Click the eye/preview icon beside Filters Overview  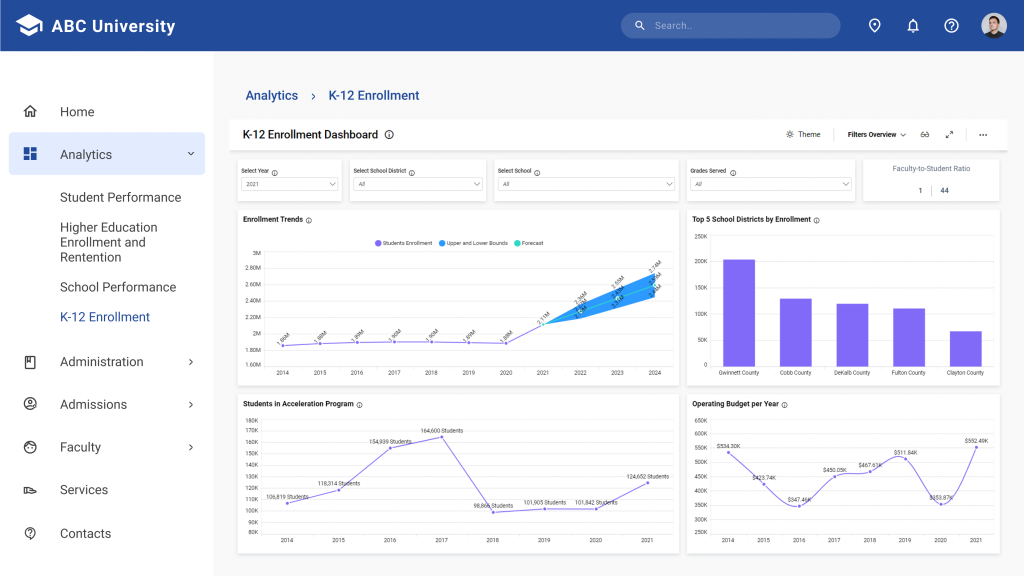coord(925,134)
